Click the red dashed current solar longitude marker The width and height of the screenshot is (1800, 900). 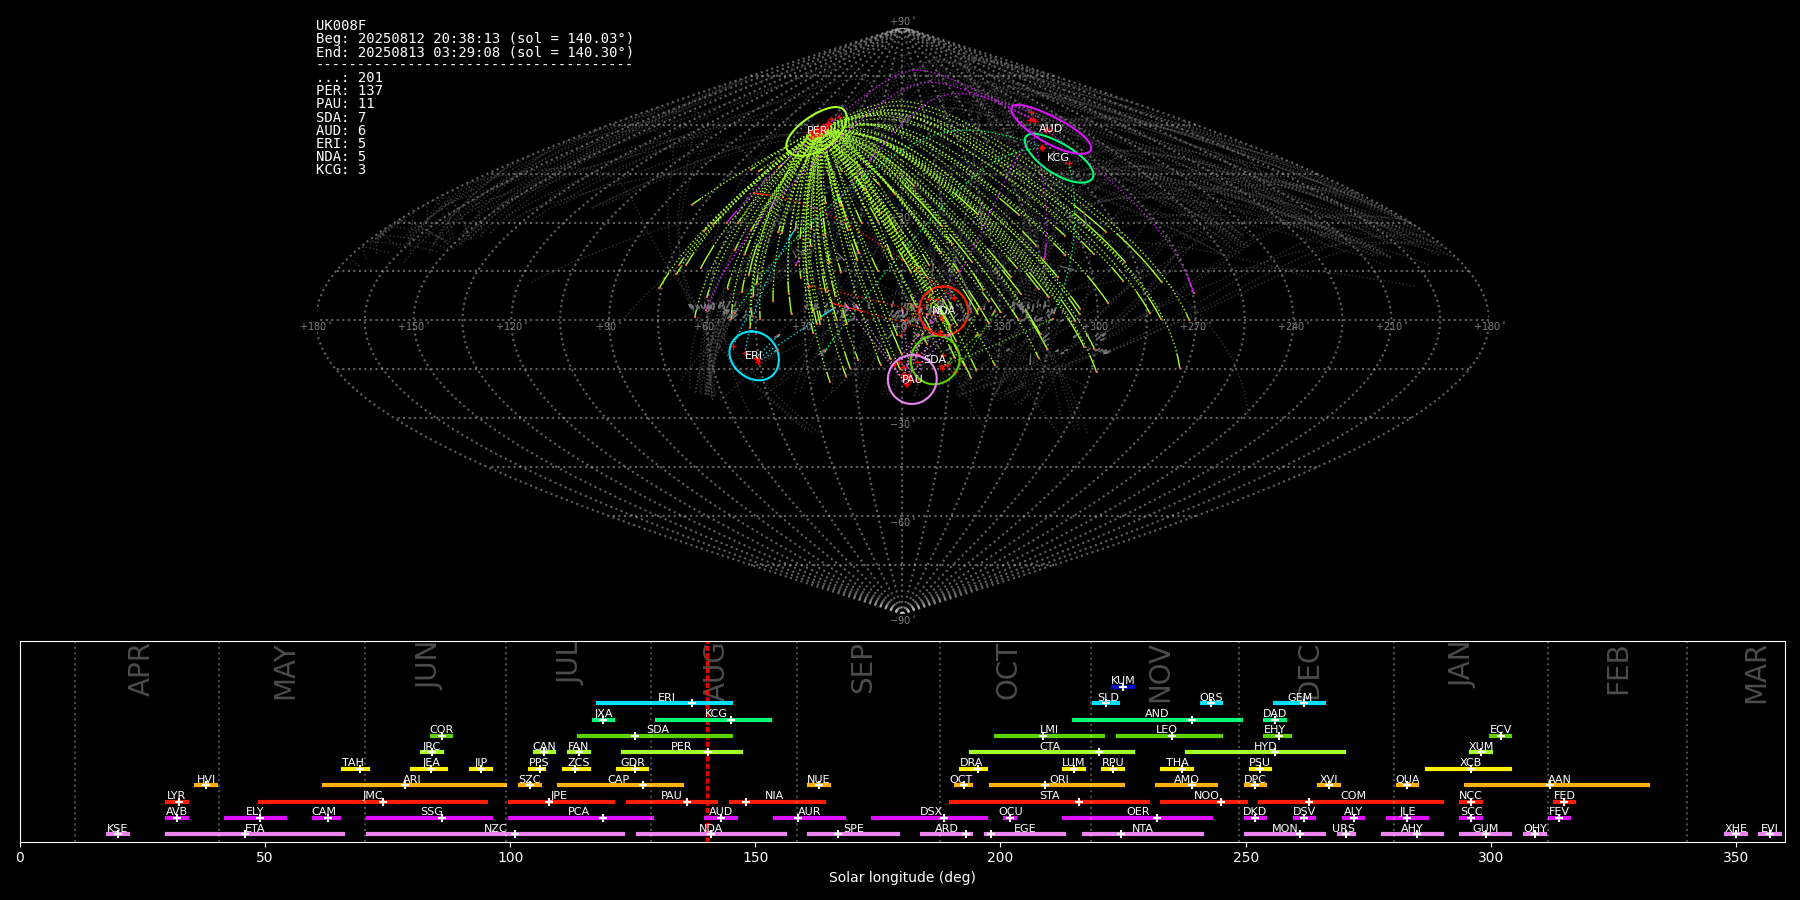click(x=707, y=741)
